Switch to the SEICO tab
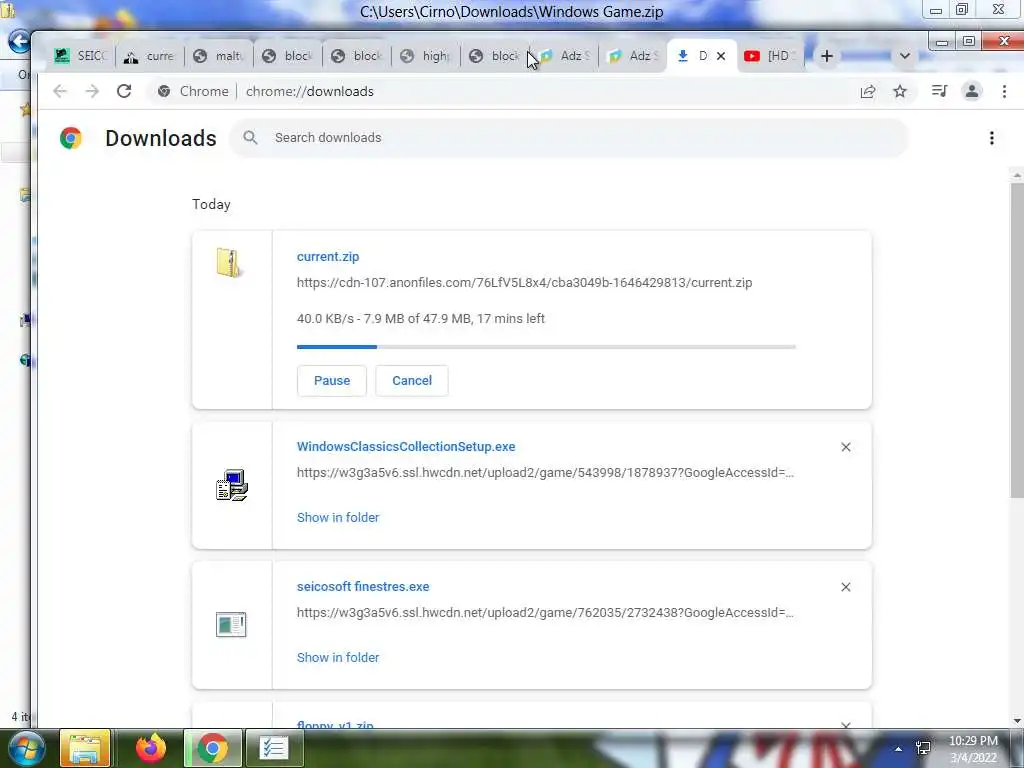Viewport: 1024px width, 768px height. (x=80, y=56)
